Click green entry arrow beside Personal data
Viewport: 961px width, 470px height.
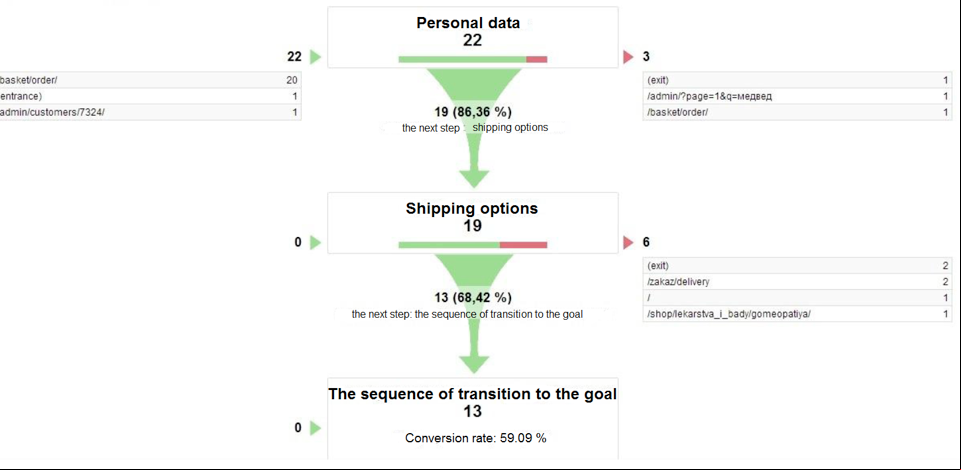pos(315,57)
